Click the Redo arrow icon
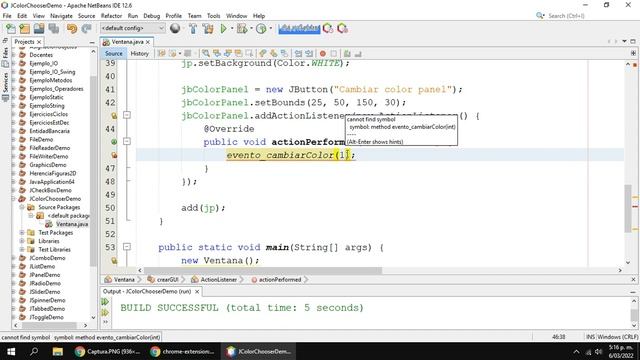The width and height of the screenshot is (640, 360). (x=86, y=29)
